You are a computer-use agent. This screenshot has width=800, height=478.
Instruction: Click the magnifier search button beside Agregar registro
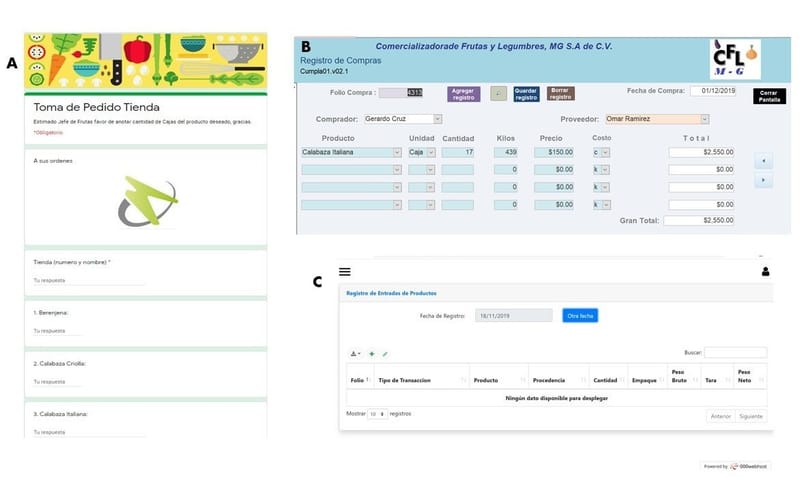click(x=498, y=93)
